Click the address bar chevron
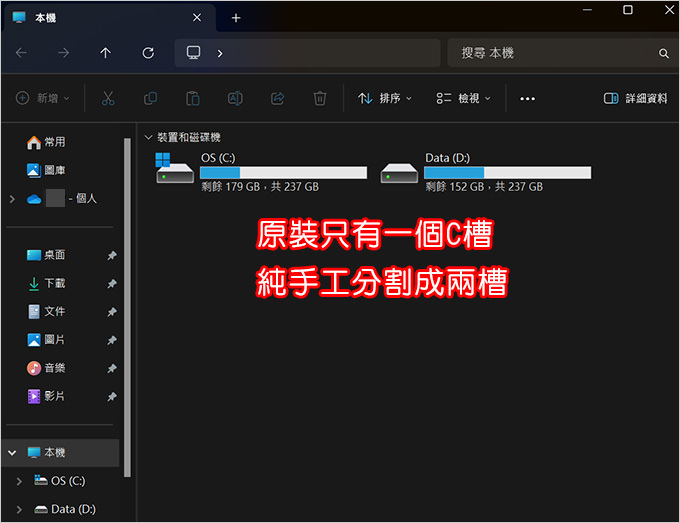Viewport: 680px width, 523px height. (x=220, y=53)
